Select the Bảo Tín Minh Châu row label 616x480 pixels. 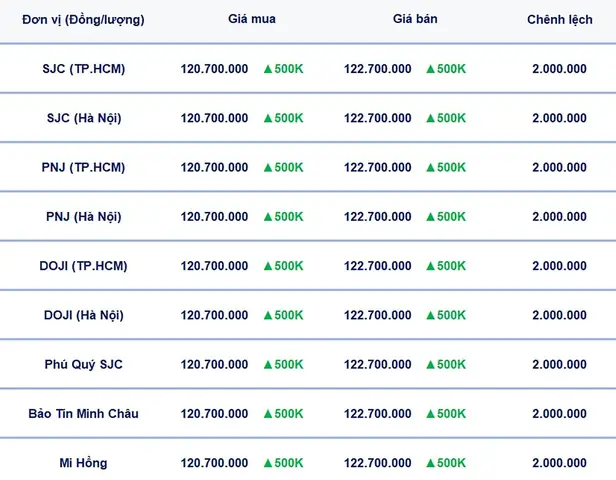point(84,414)
